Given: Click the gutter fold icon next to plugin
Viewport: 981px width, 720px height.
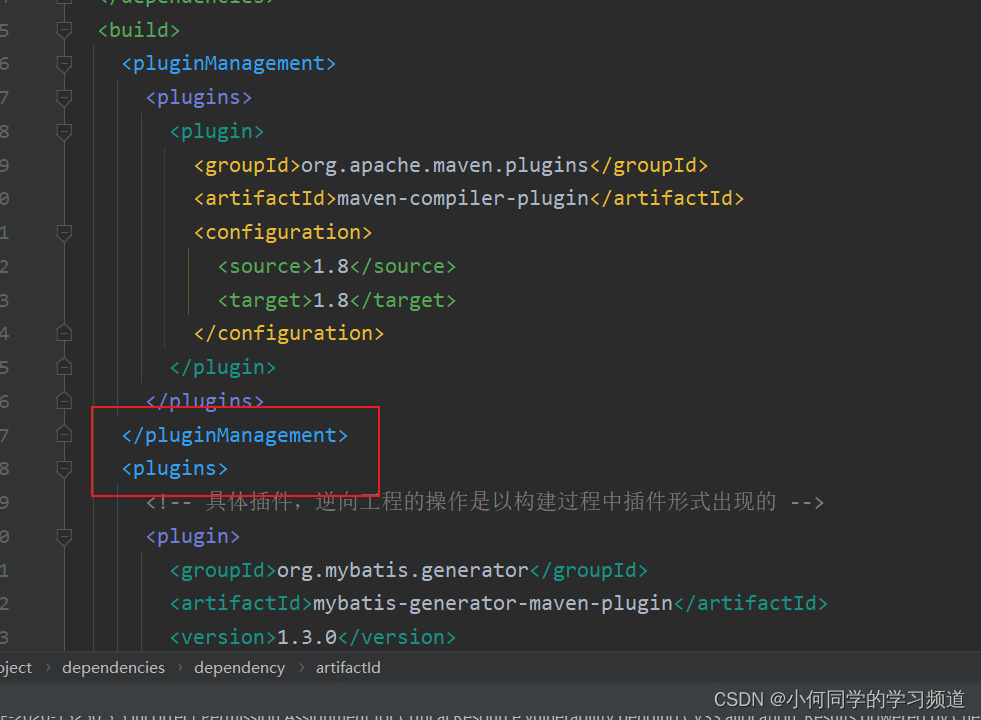Looking at the screenshot, I should pyautogui.click(x=64, y=131).
